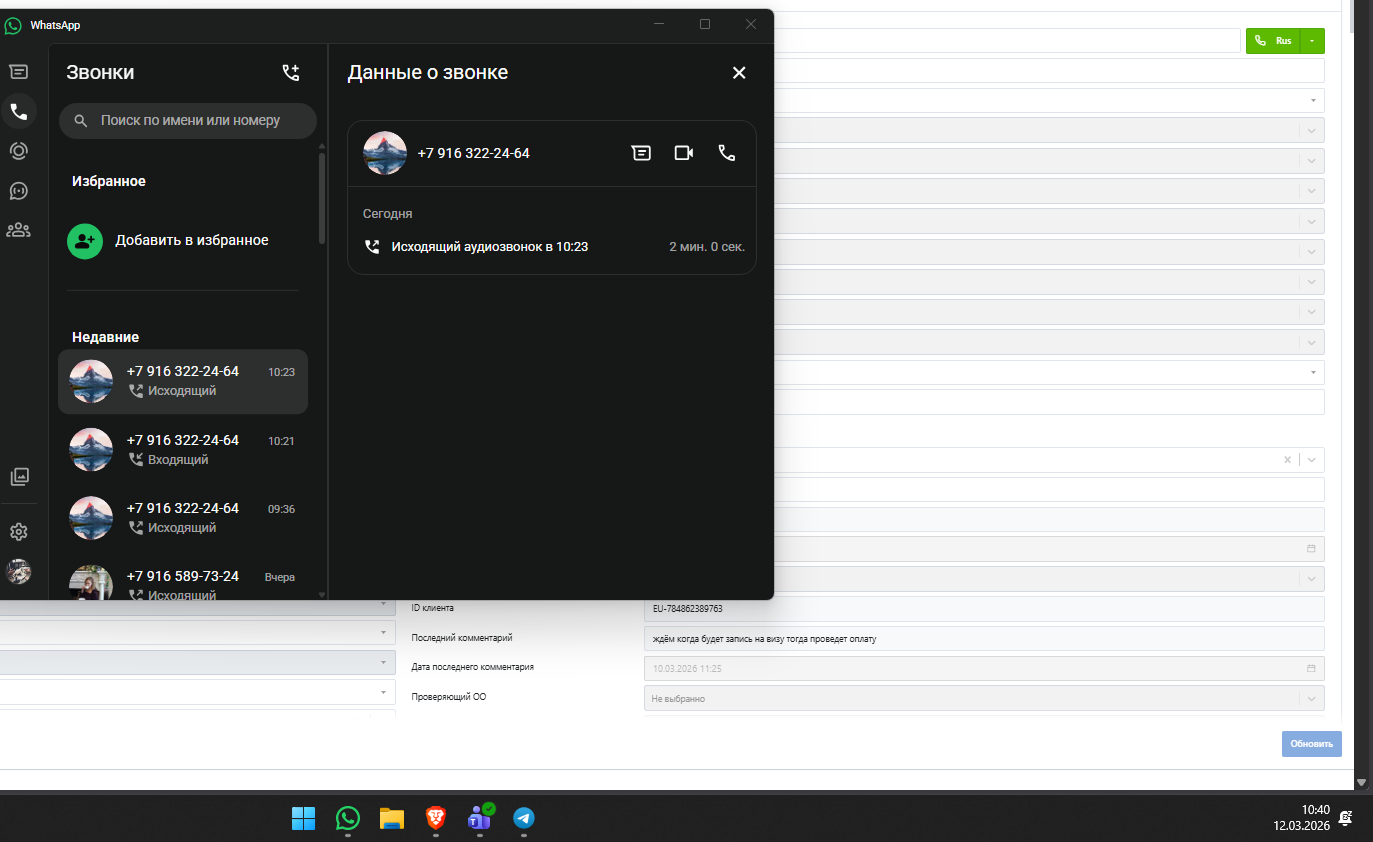
Task: Click green Rus call button in CRM
Action: pyautogui.click(x=1273, y=41)
